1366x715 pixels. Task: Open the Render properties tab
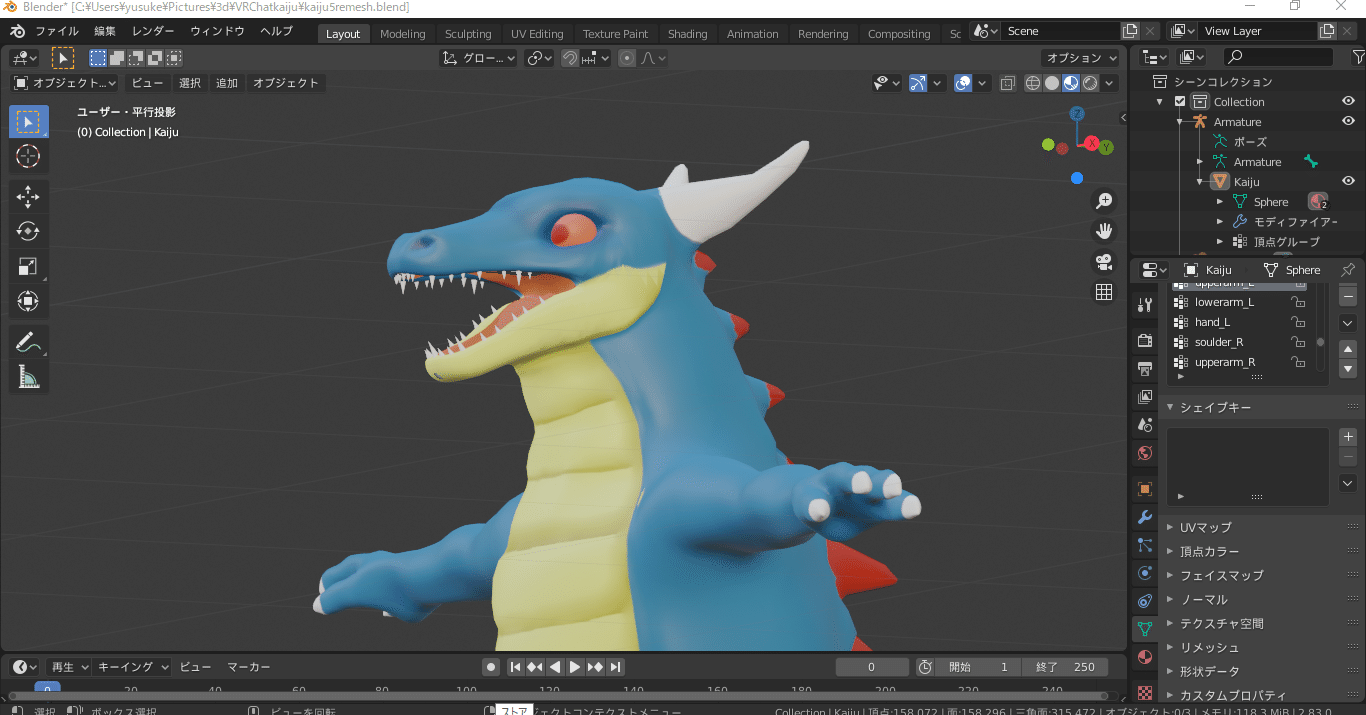tap(1143, 340)
